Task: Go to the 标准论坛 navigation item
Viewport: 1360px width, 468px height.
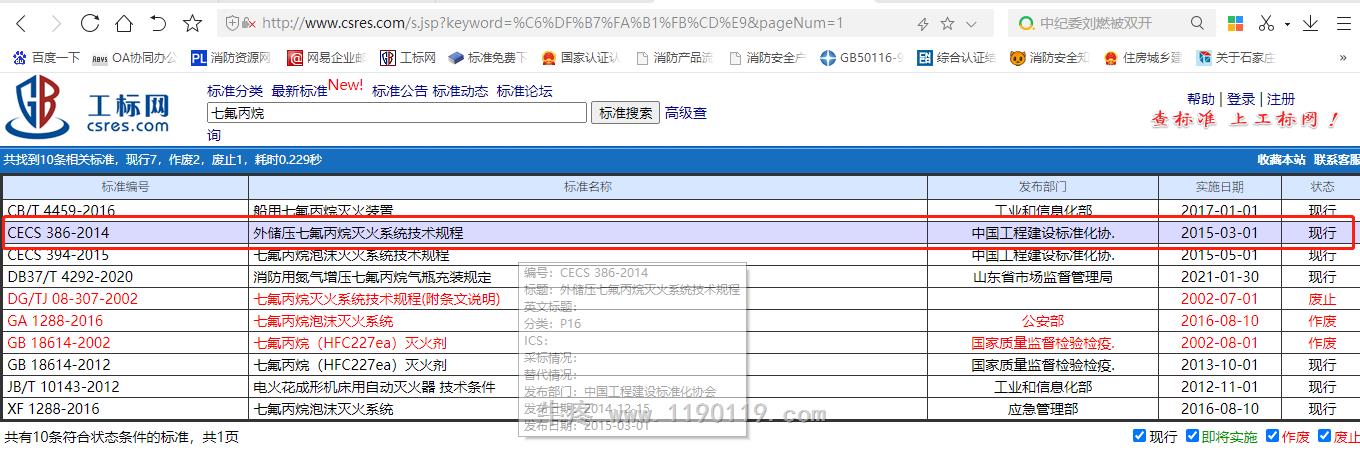Action: tap(524, 91)
